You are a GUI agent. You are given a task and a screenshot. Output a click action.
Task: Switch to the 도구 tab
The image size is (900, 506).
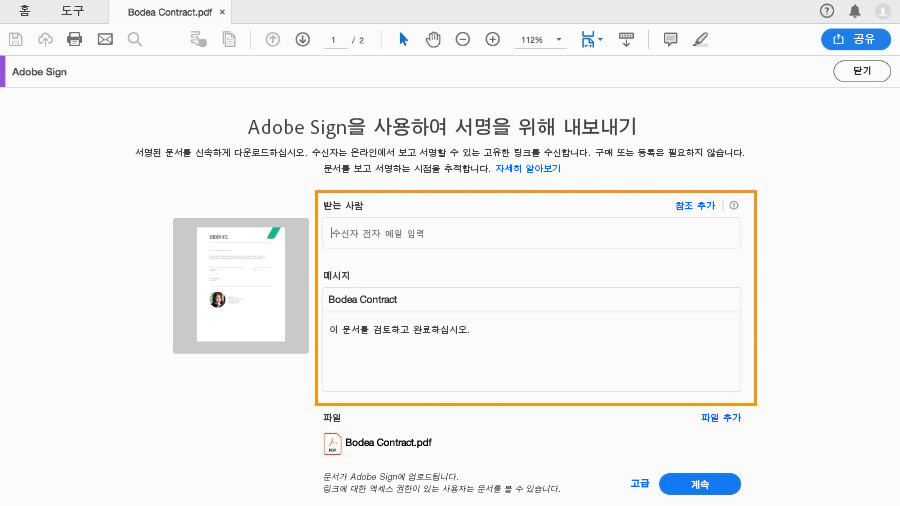[72, 11]
